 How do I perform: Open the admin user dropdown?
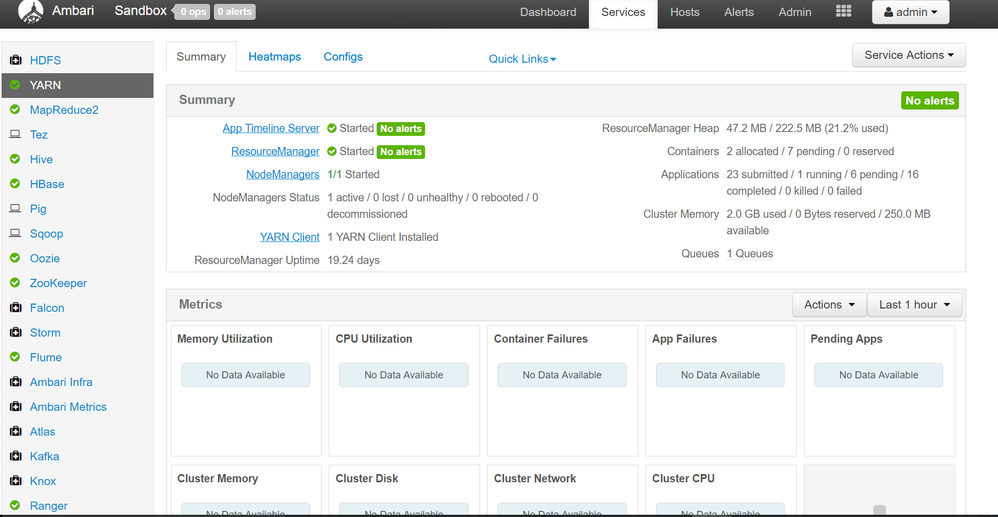[x=910, y=12]
